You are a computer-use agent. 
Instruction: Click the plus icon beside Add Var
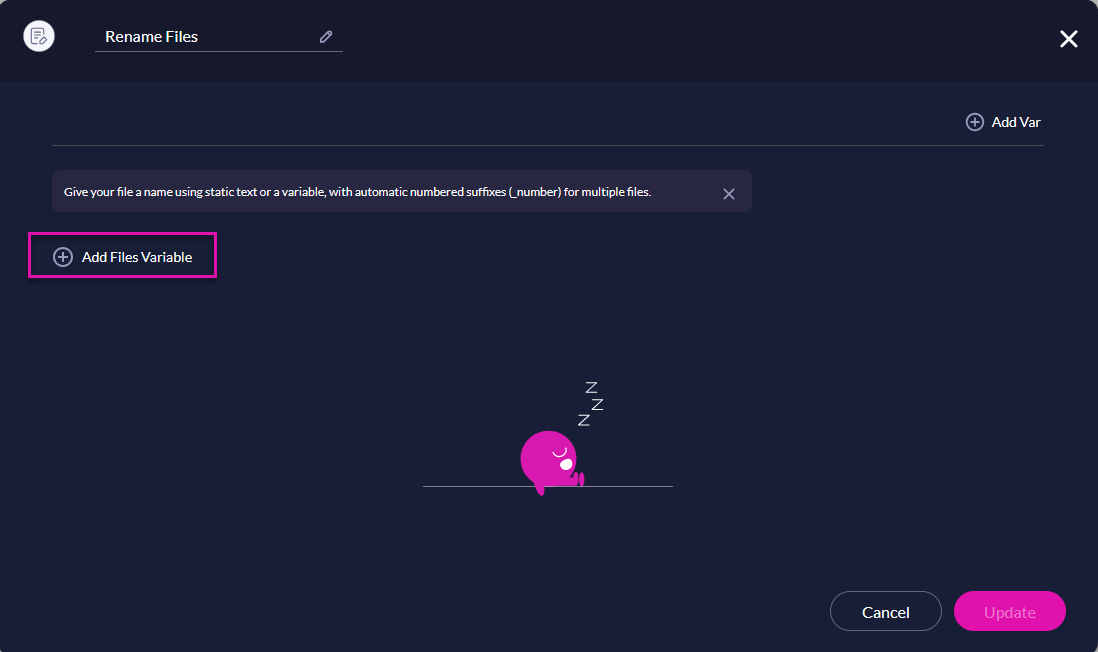point(974,121)
